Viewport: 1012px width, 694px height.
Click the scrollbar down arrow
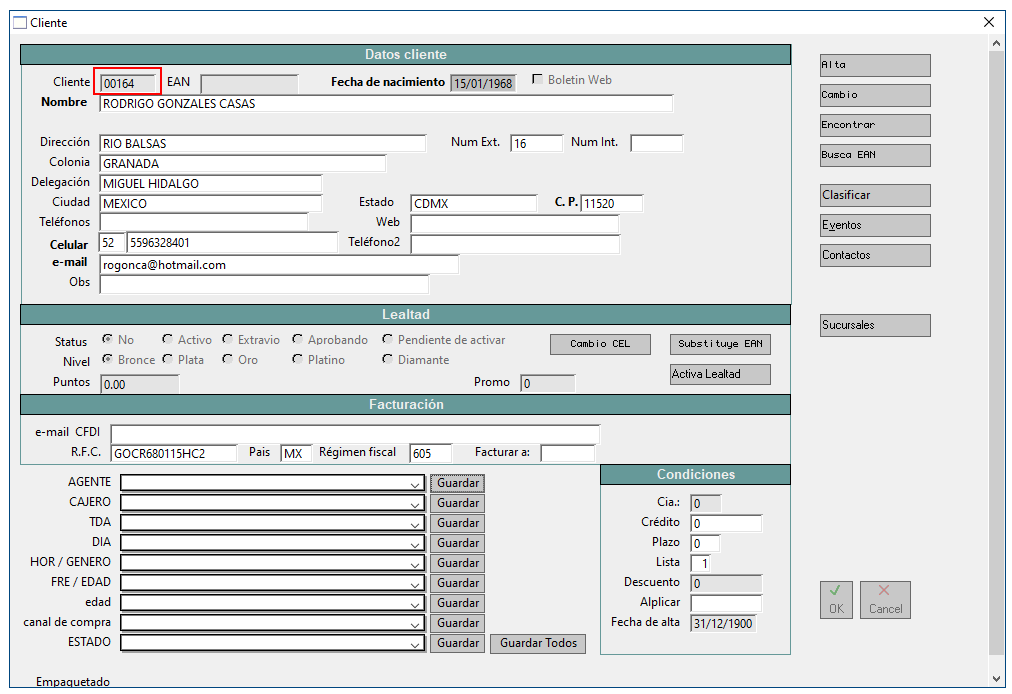997,679
